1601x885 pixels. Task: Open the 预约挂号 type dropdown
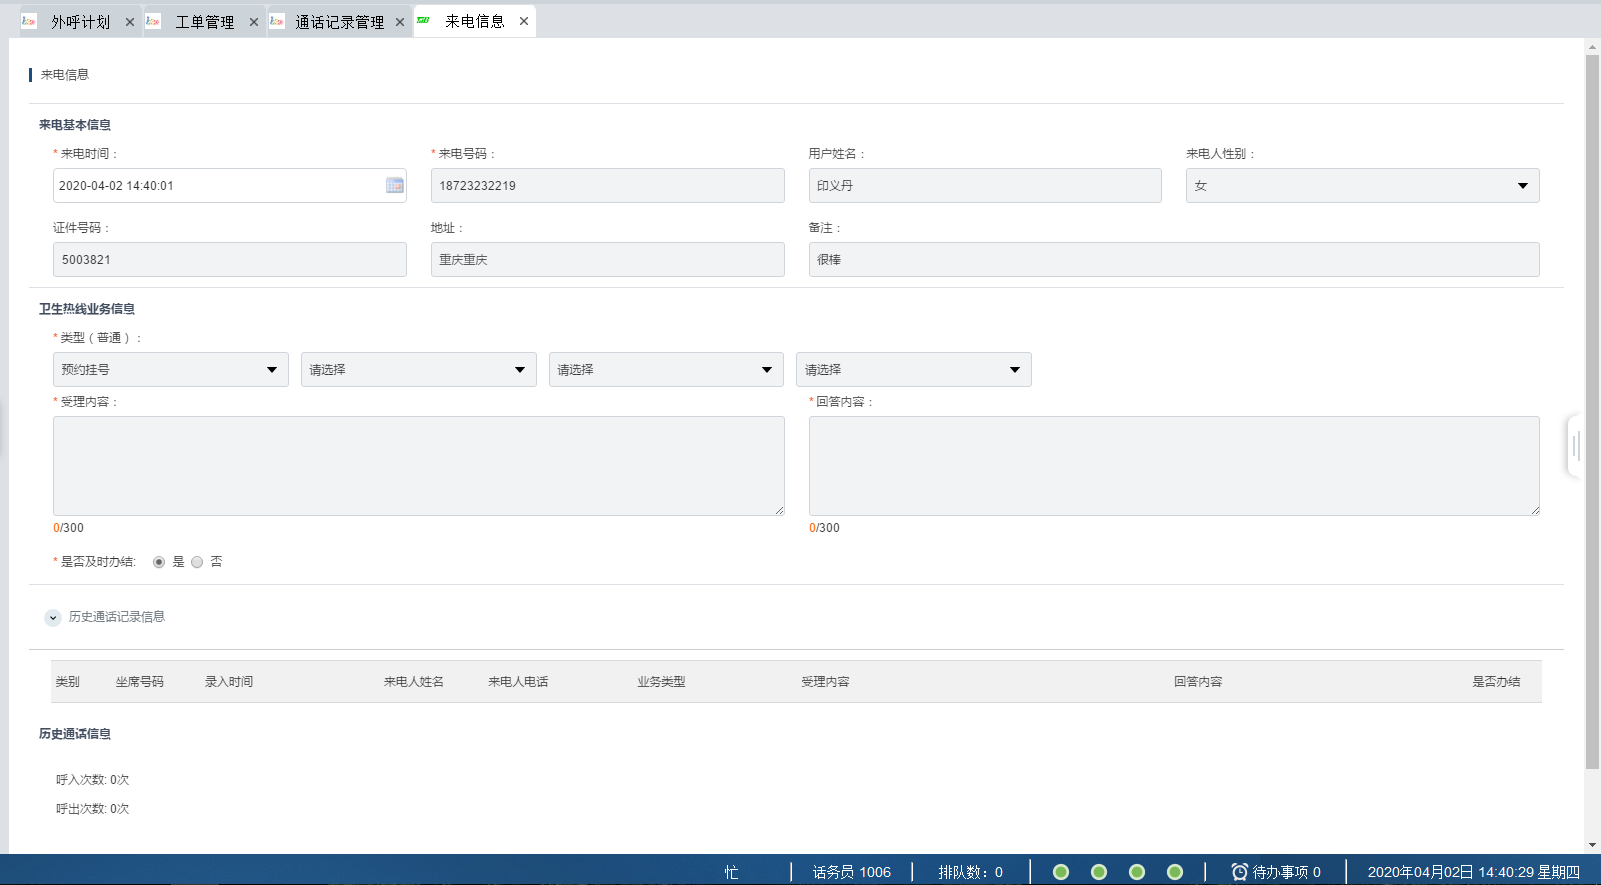click(171, 369)
